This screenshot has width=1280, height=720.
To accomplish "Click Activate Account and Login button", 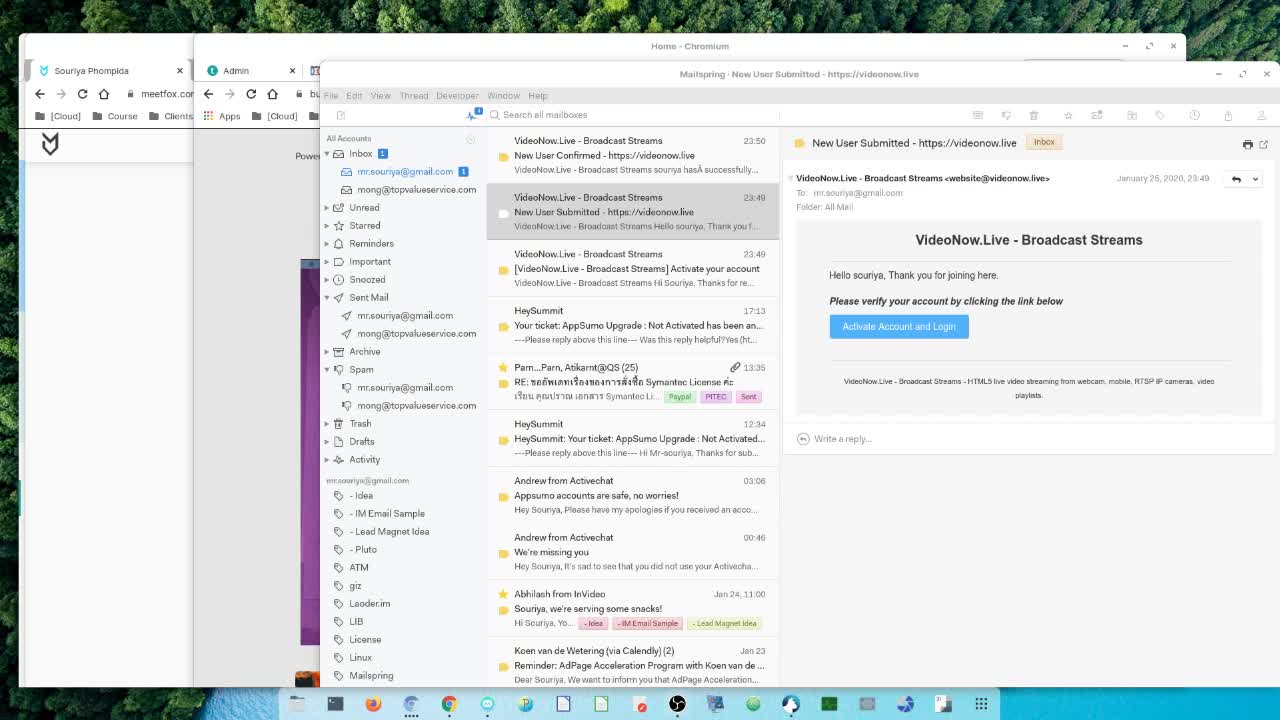I will click(x=899, y=327).
